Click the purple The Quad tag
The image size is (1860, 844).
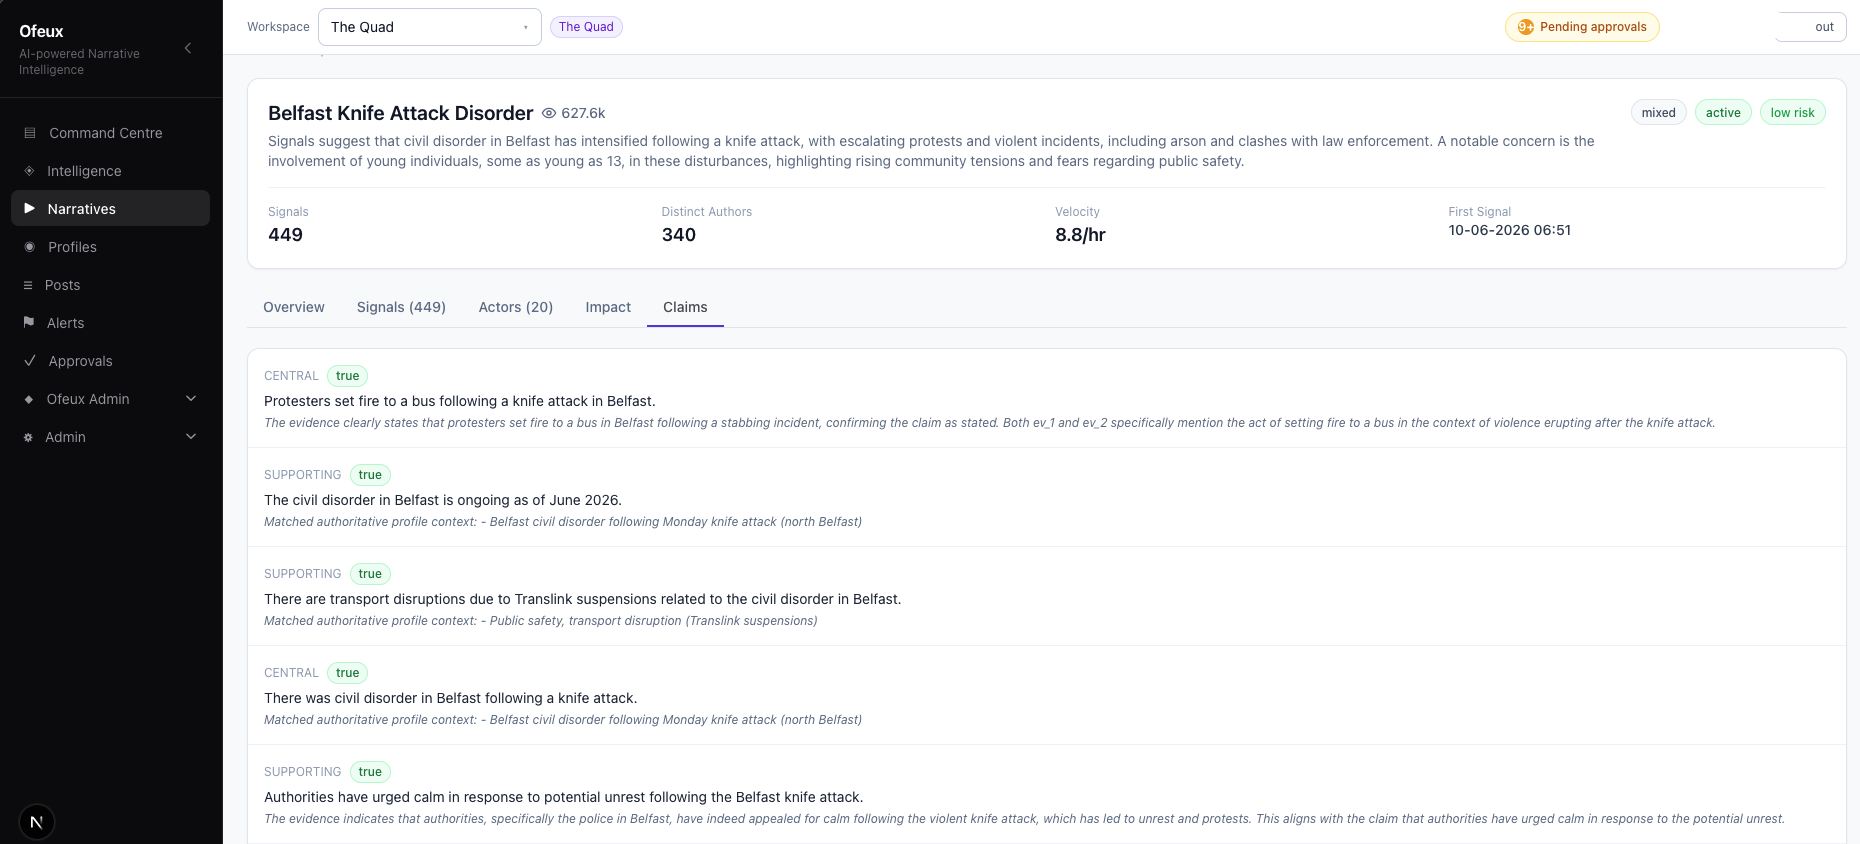point(586,27)
